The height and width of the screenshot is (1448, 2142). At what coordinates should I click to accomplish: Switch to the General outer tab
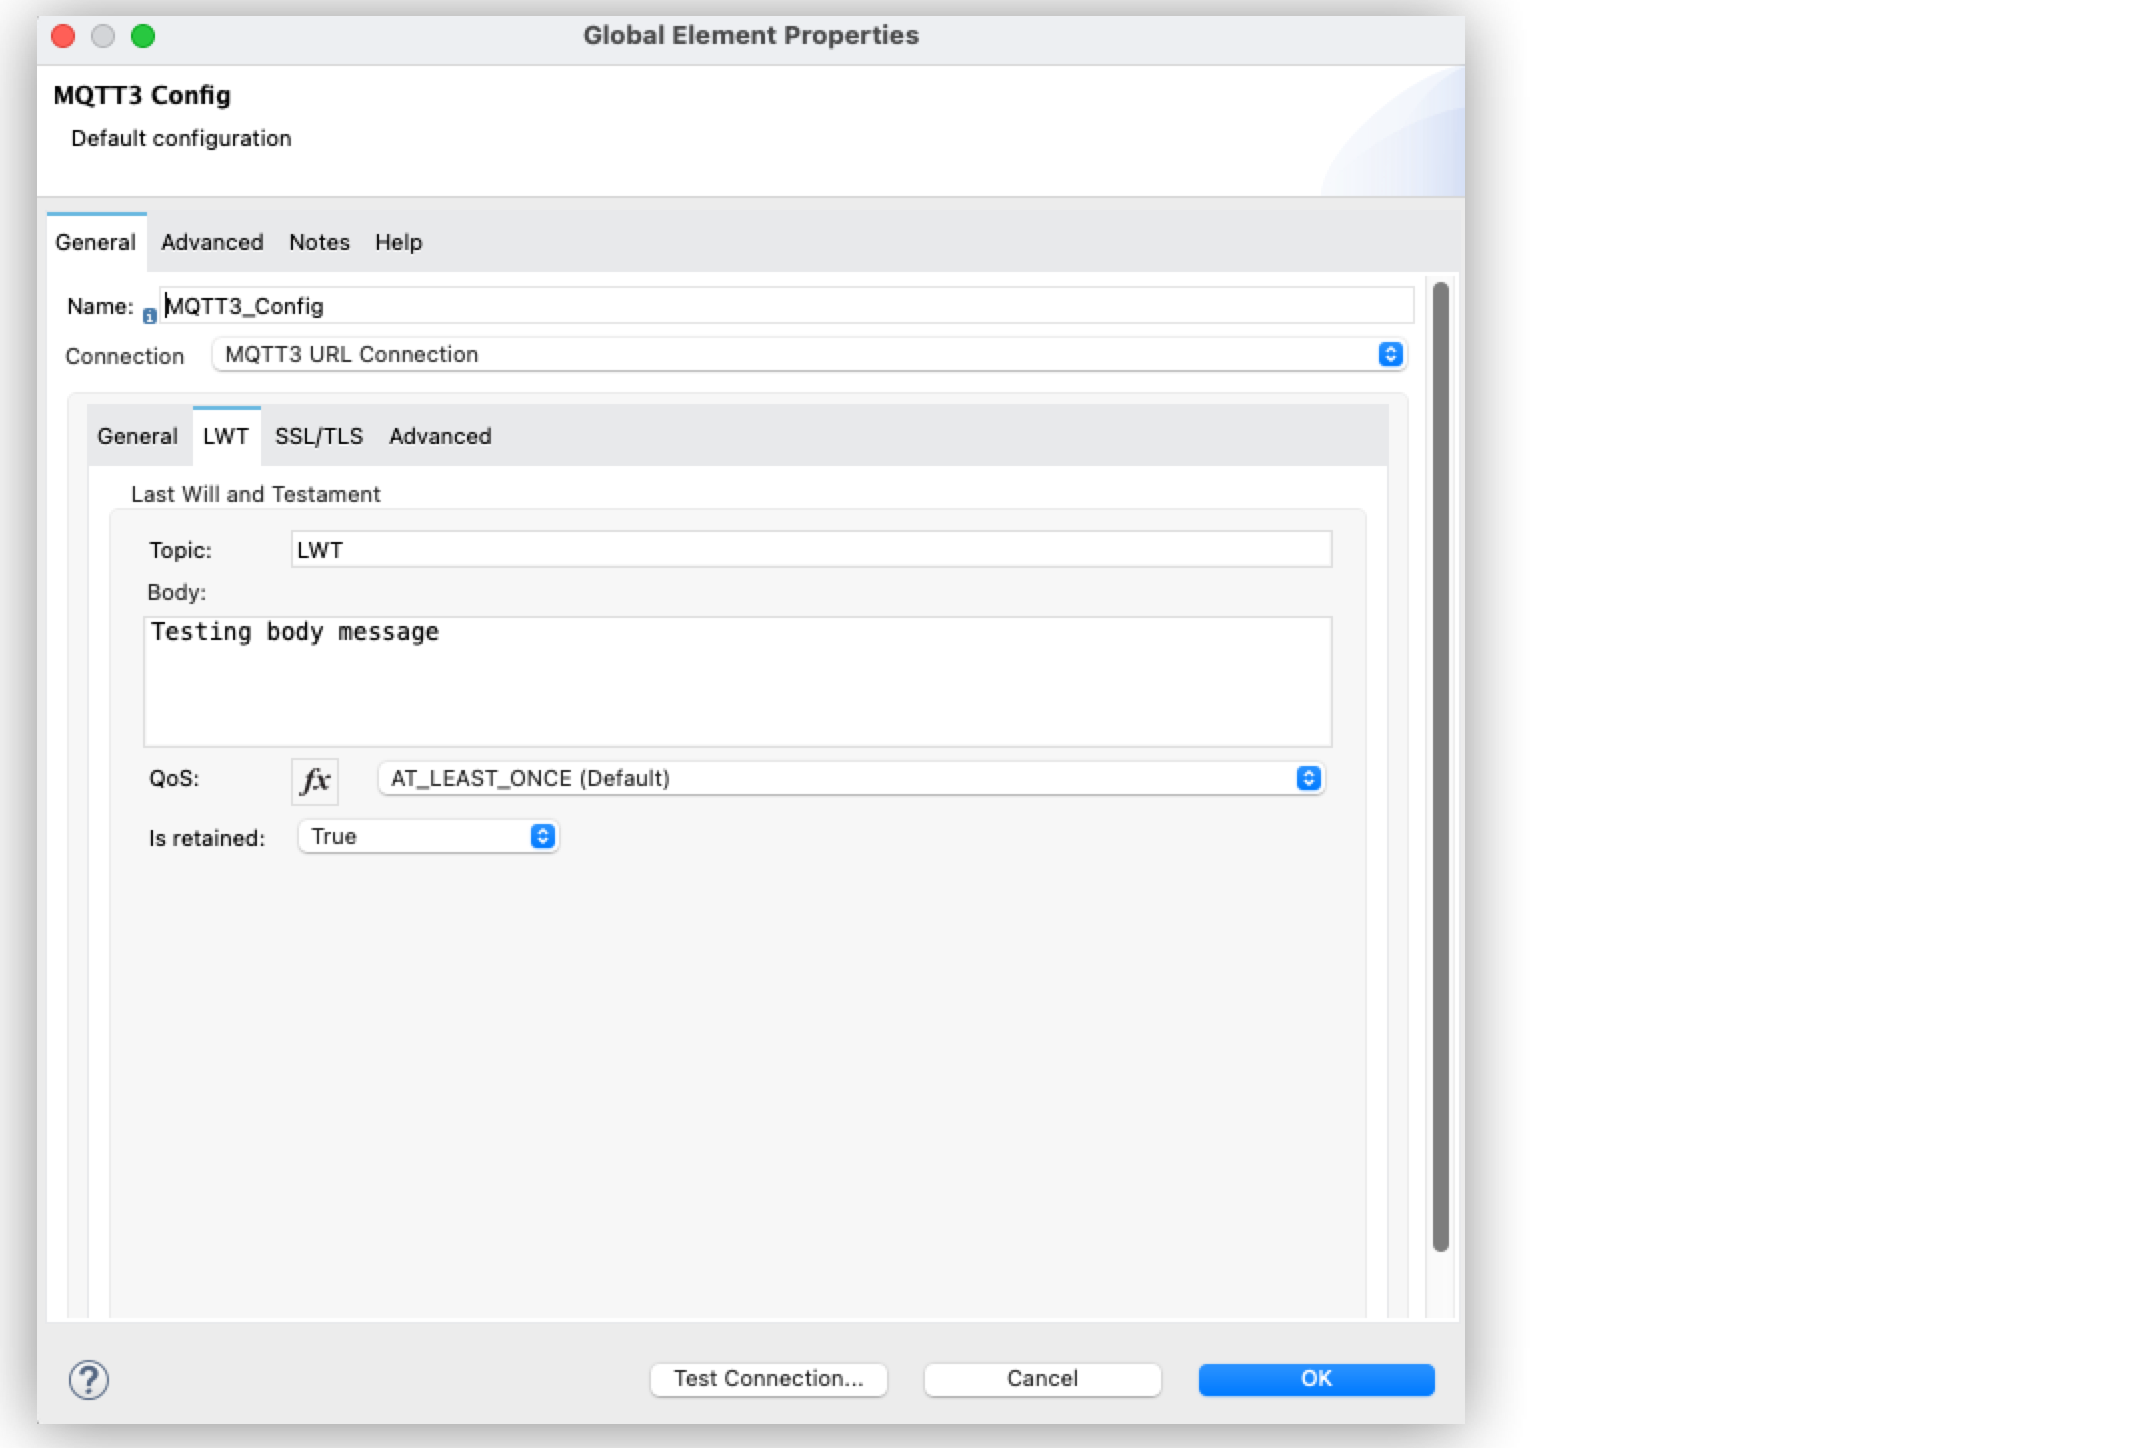click(x=94, y=241)
